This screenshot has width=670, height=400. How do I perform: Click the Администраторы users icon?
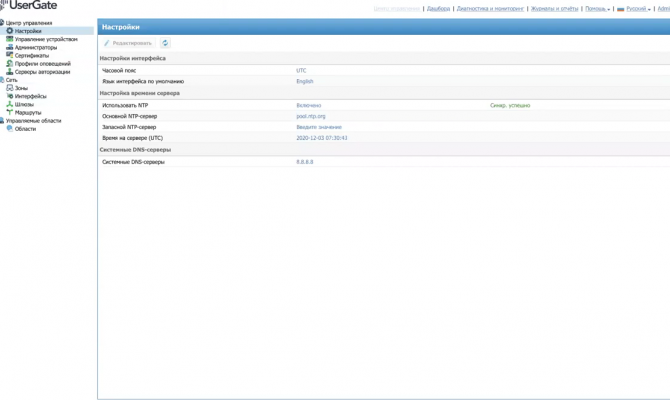[x=9, y=47]
